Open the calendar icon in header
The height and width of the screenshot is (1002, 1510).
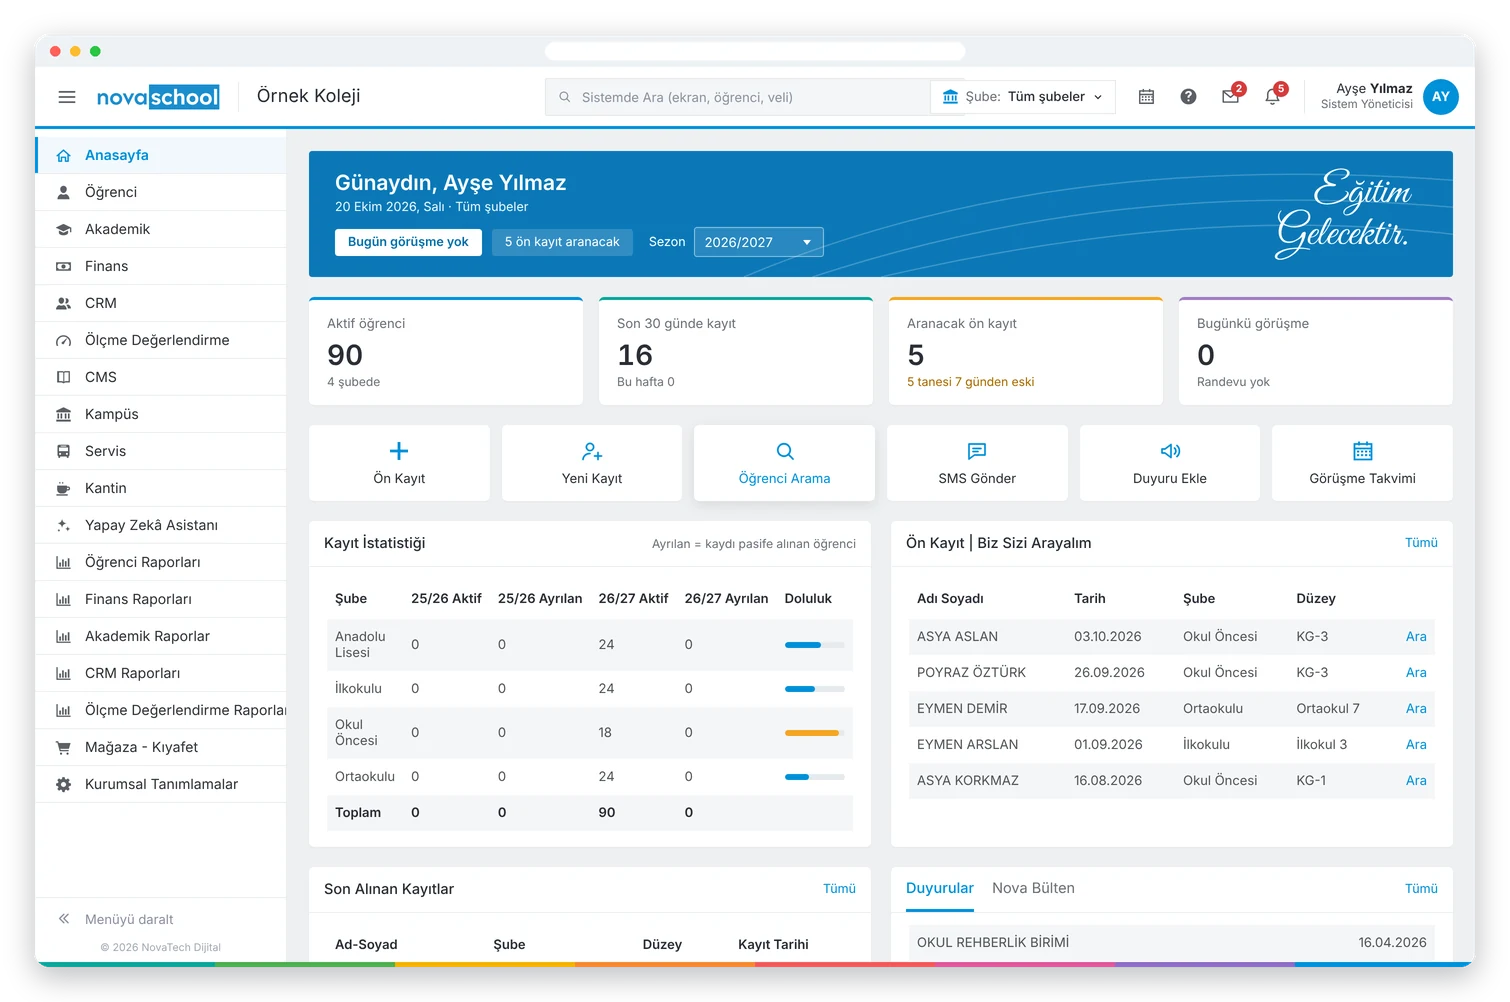(1146, 97)
